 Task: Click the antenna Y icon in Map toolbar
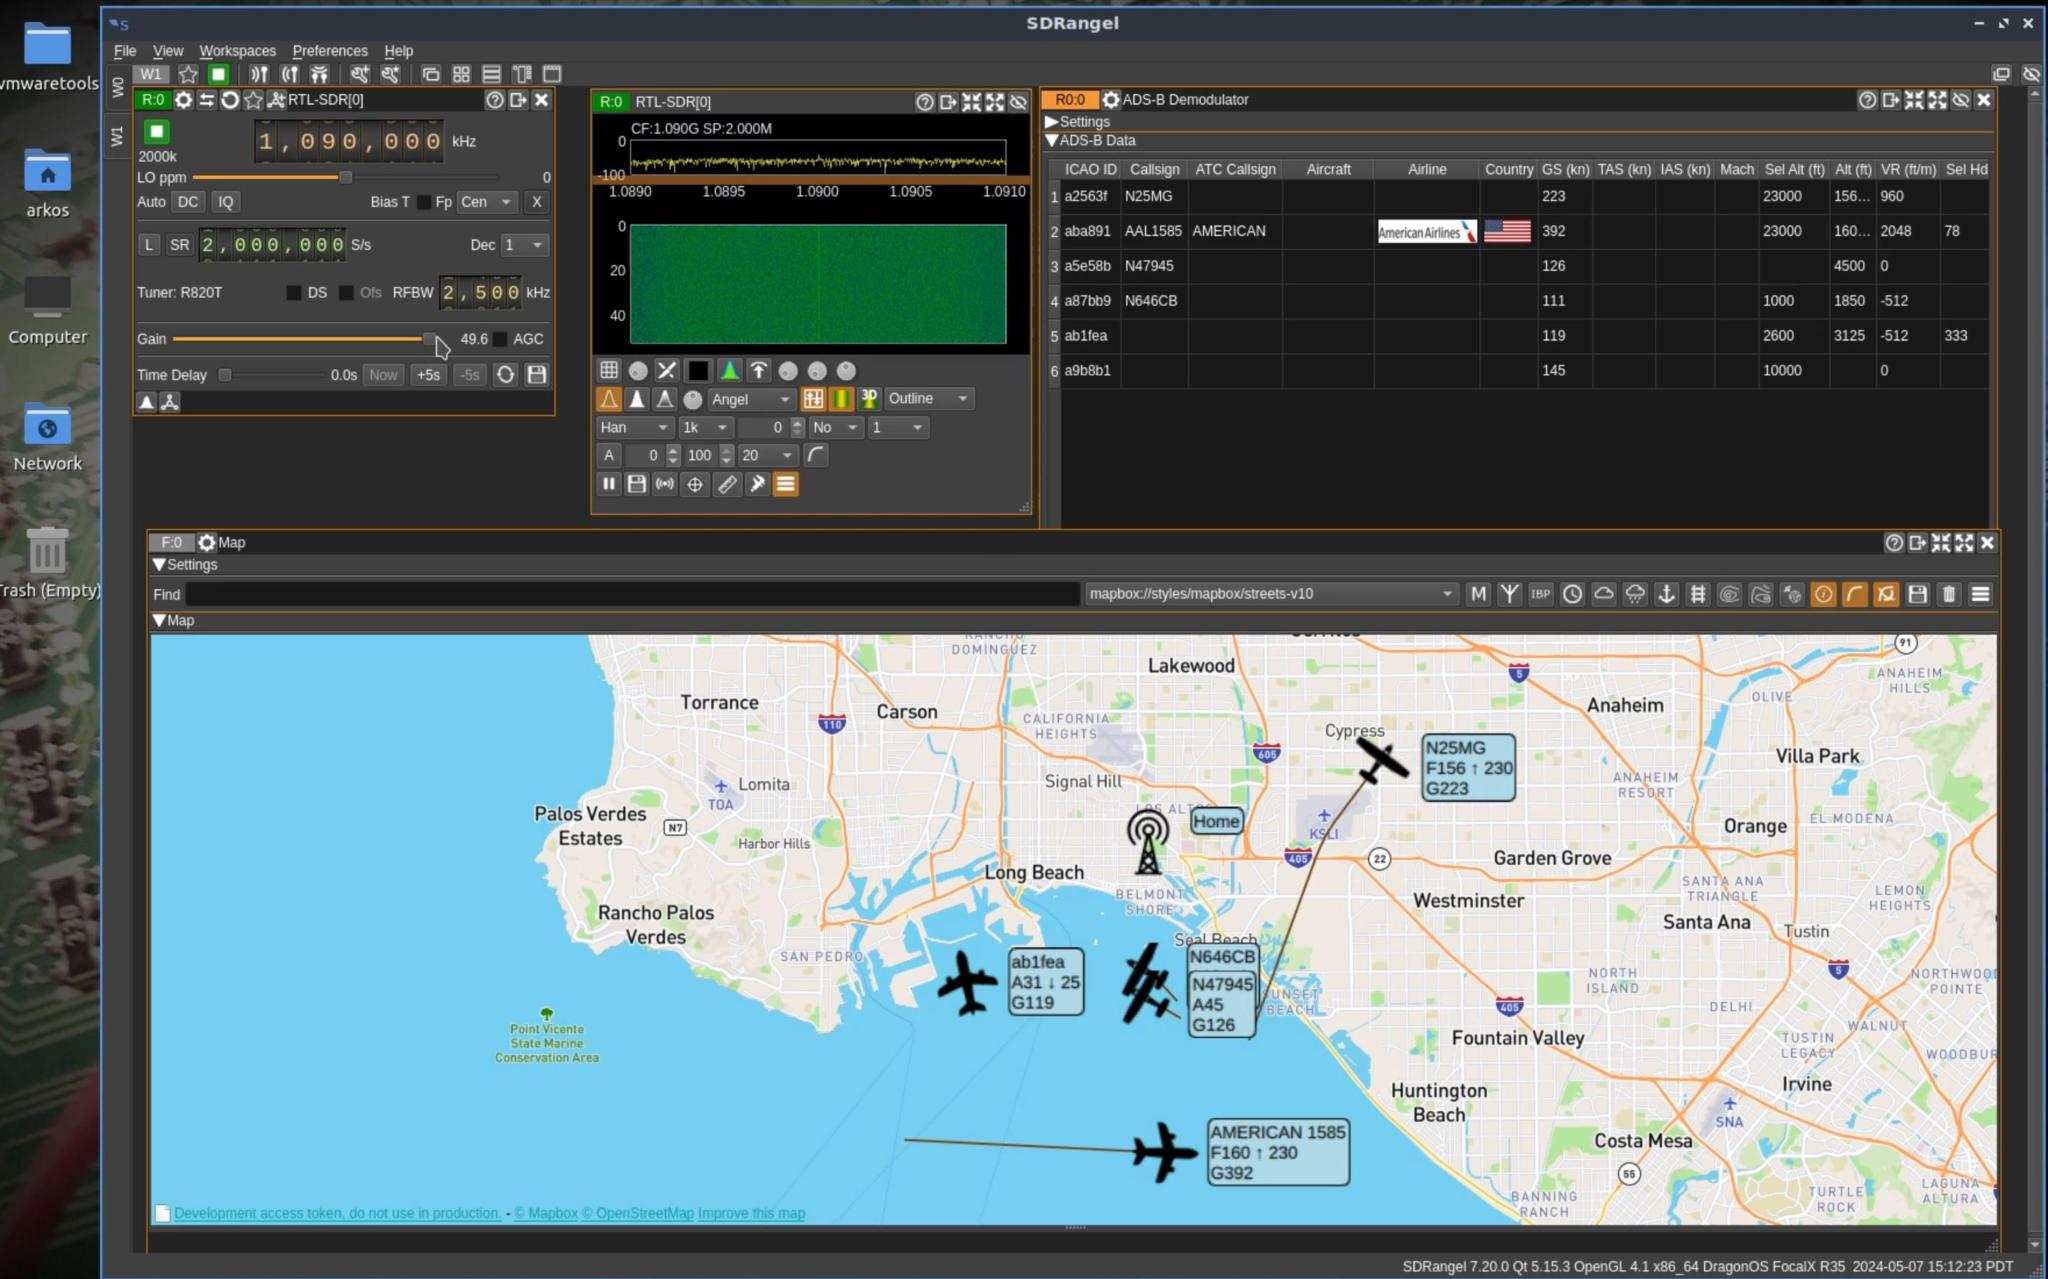point(1509,595)
